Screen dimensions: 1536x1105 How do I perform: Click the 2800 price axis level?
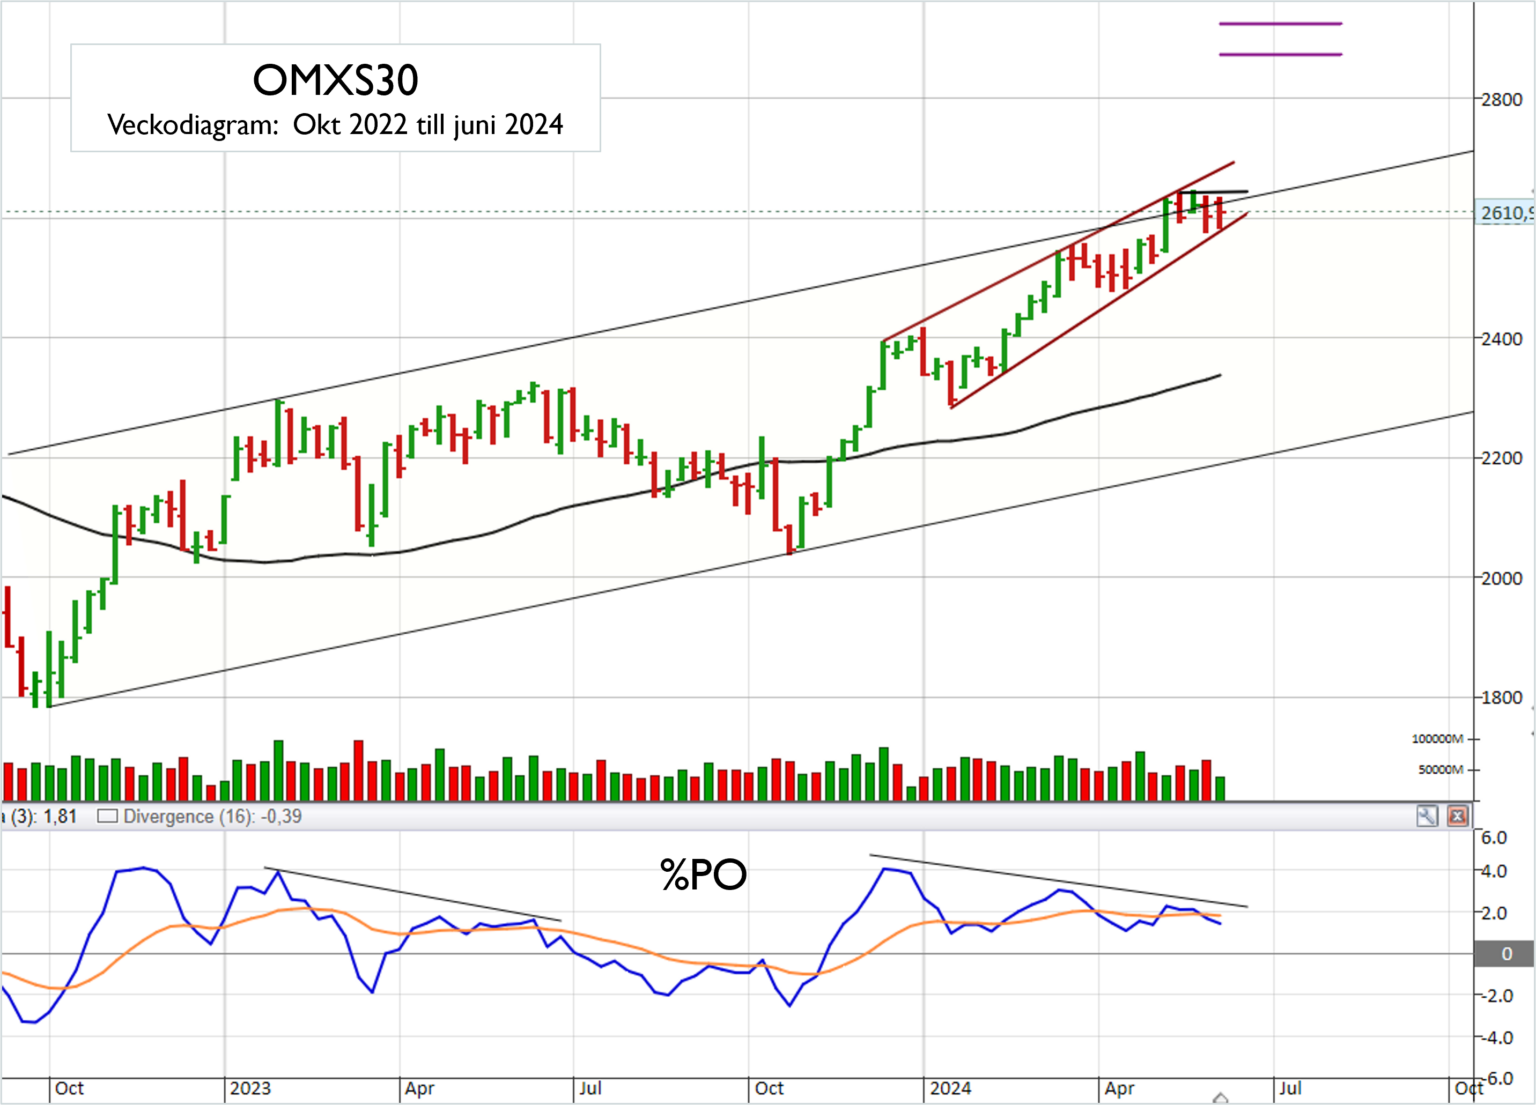tap(1501, 99)
